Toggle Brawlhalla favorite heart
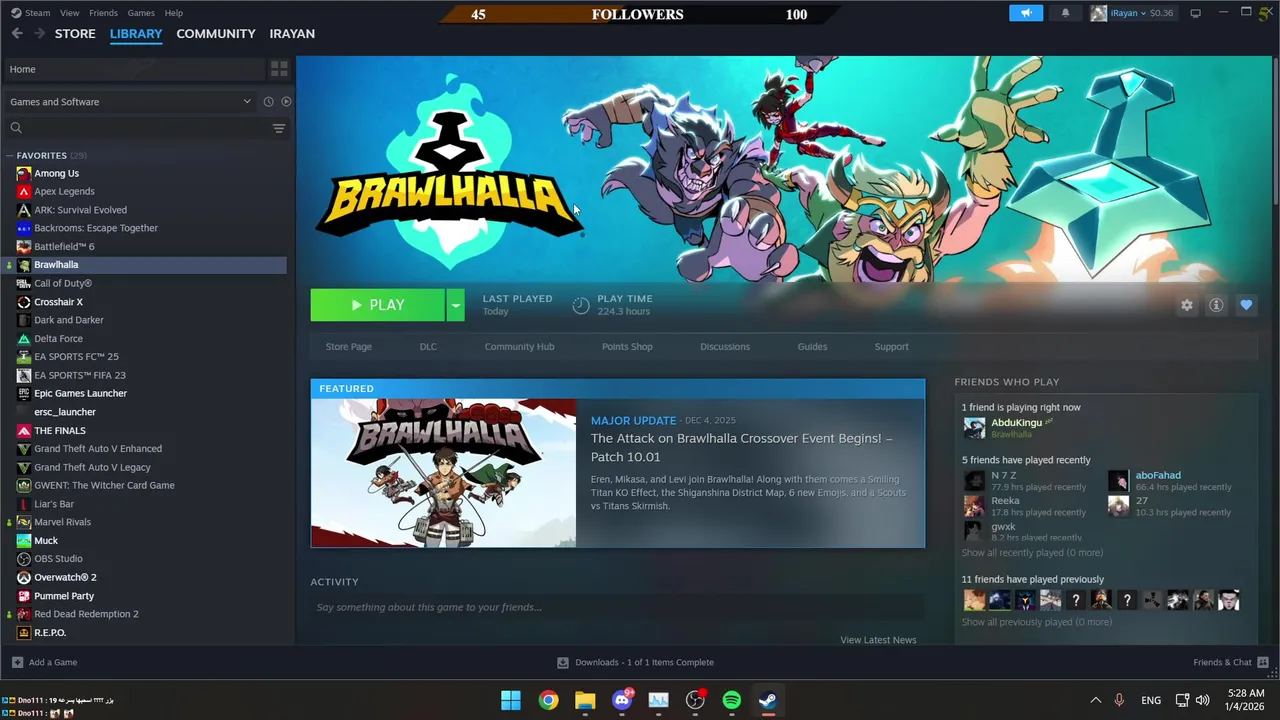The image size is (1280, 720). [x=1246, y=305]
